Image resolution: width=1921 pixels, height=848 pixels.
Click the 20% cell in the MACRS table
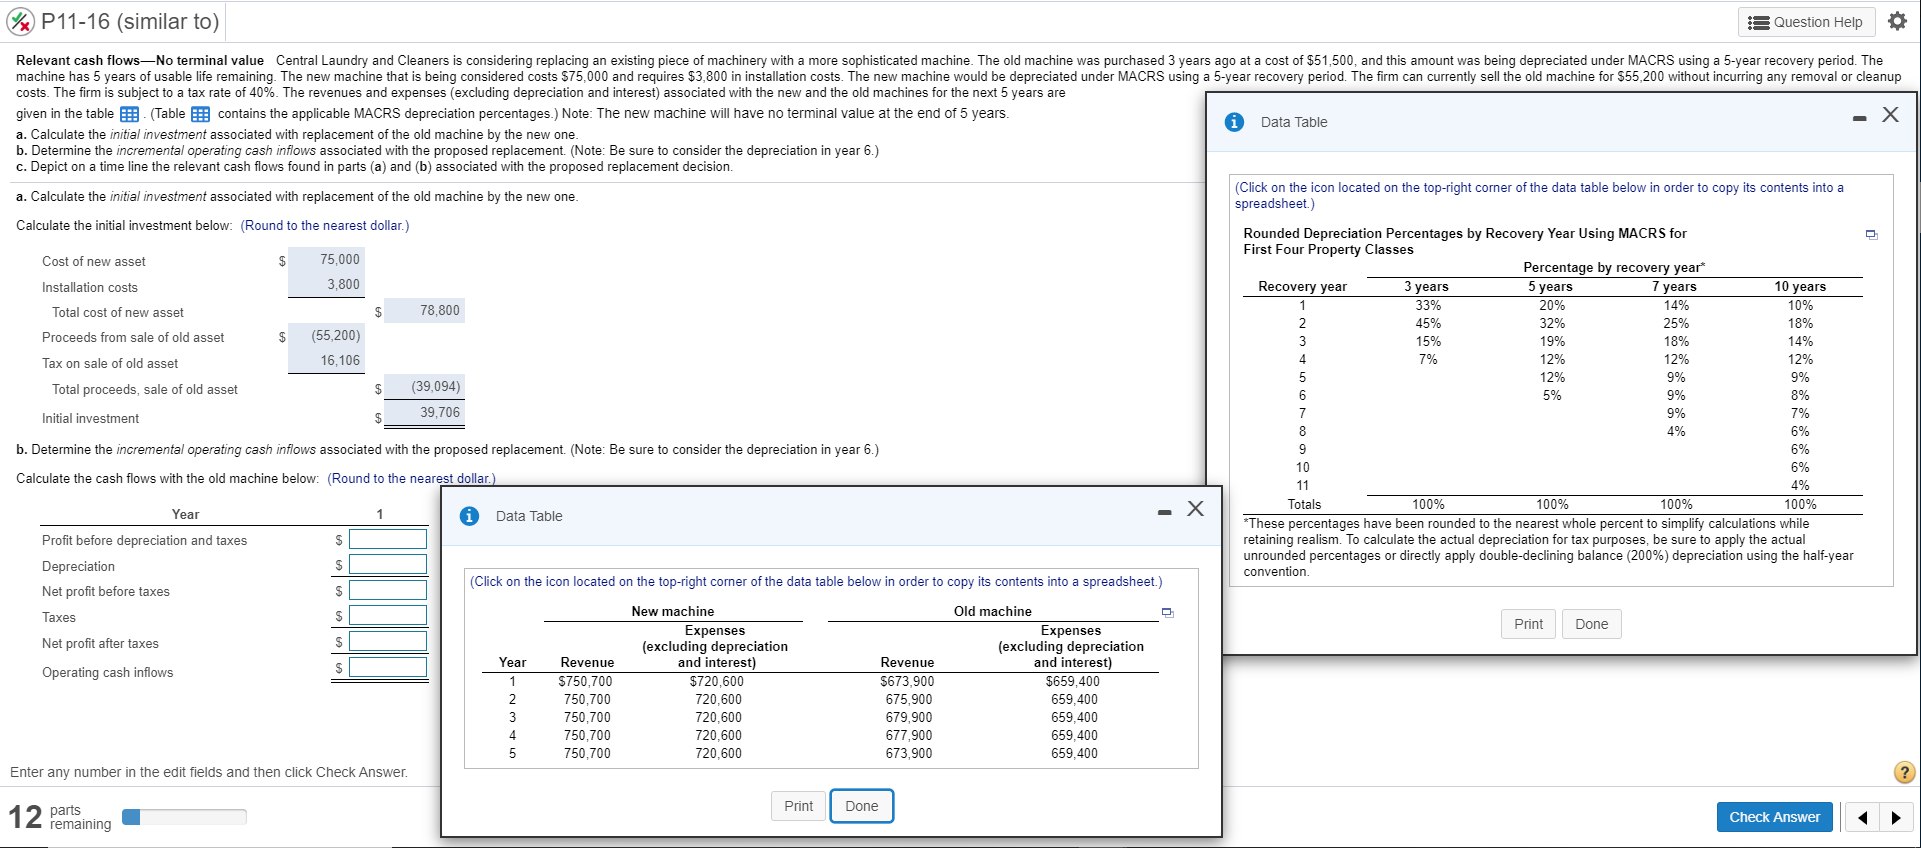(x=1552, y=305)
